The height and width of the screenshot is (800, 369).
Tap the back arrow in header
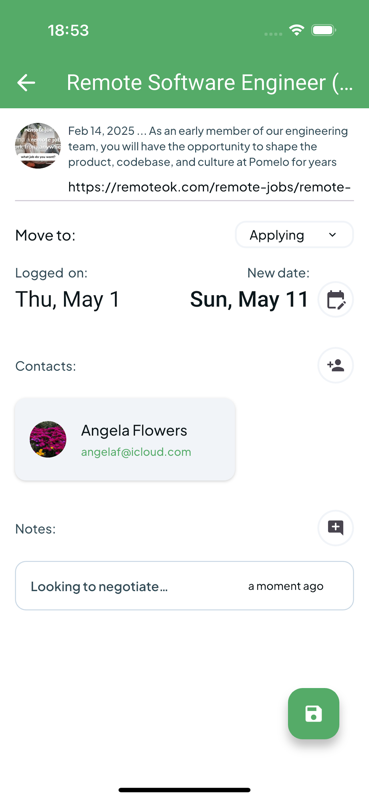point(26,83)
